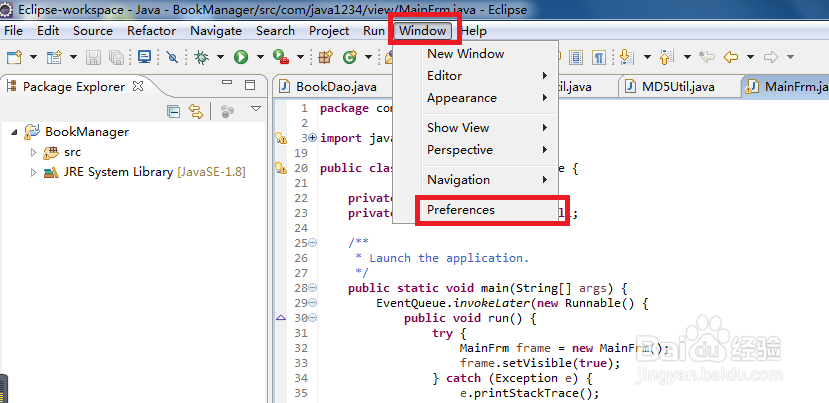The image size is (829, 403).
Task: Click the Last Edit Location icon
Action: (707, 57)
